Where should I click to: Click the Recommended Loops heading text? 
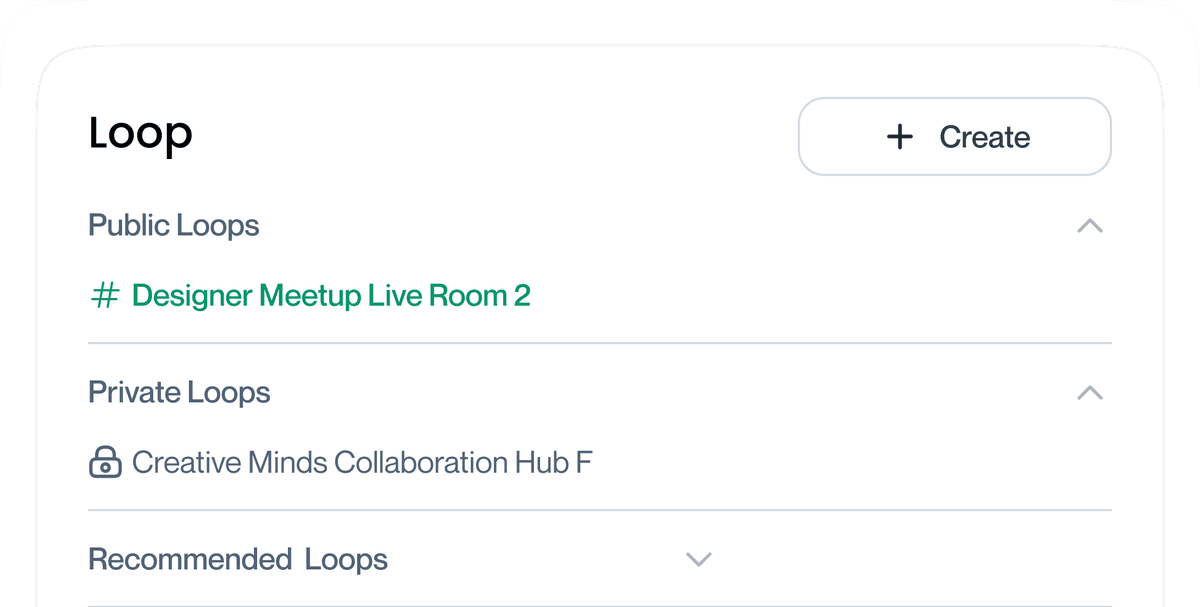coord(238,559)
